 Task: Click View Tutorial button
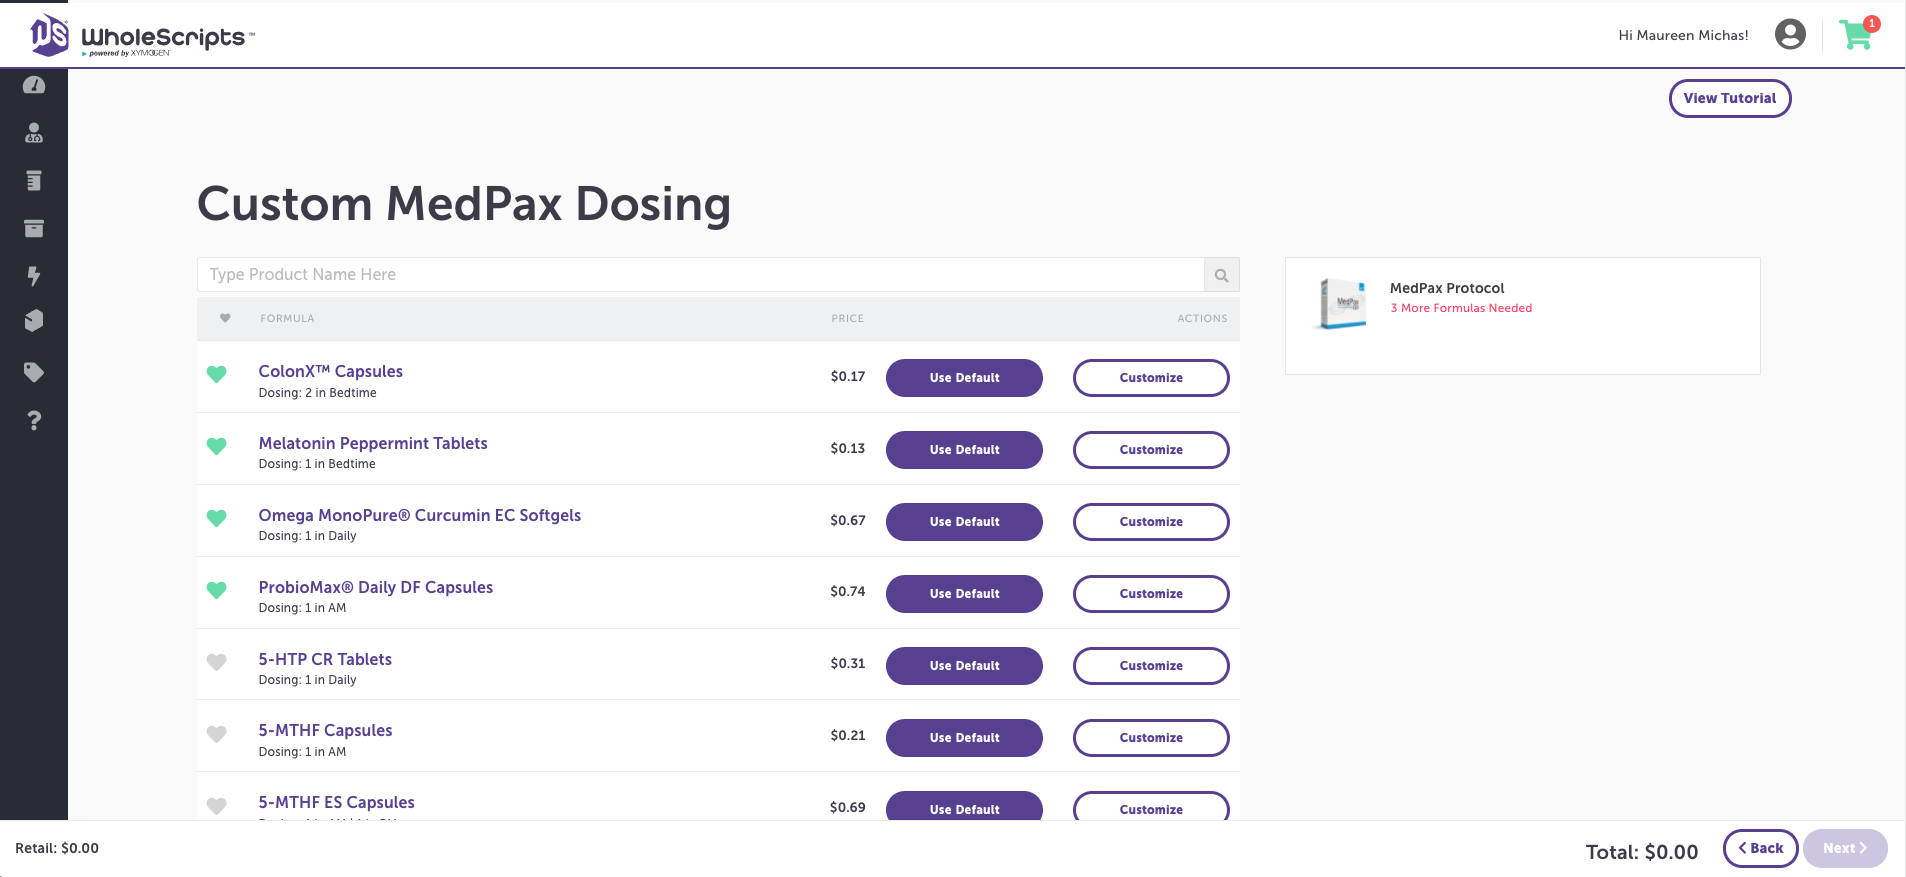(1730, 98)
